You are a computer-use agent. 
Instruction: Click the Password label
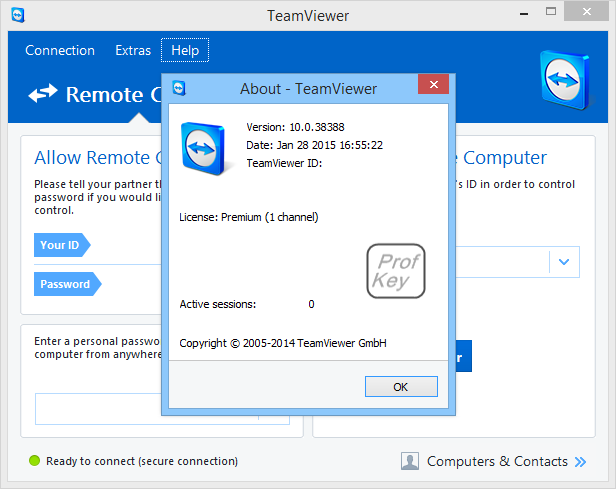click(x=68, y=284)
